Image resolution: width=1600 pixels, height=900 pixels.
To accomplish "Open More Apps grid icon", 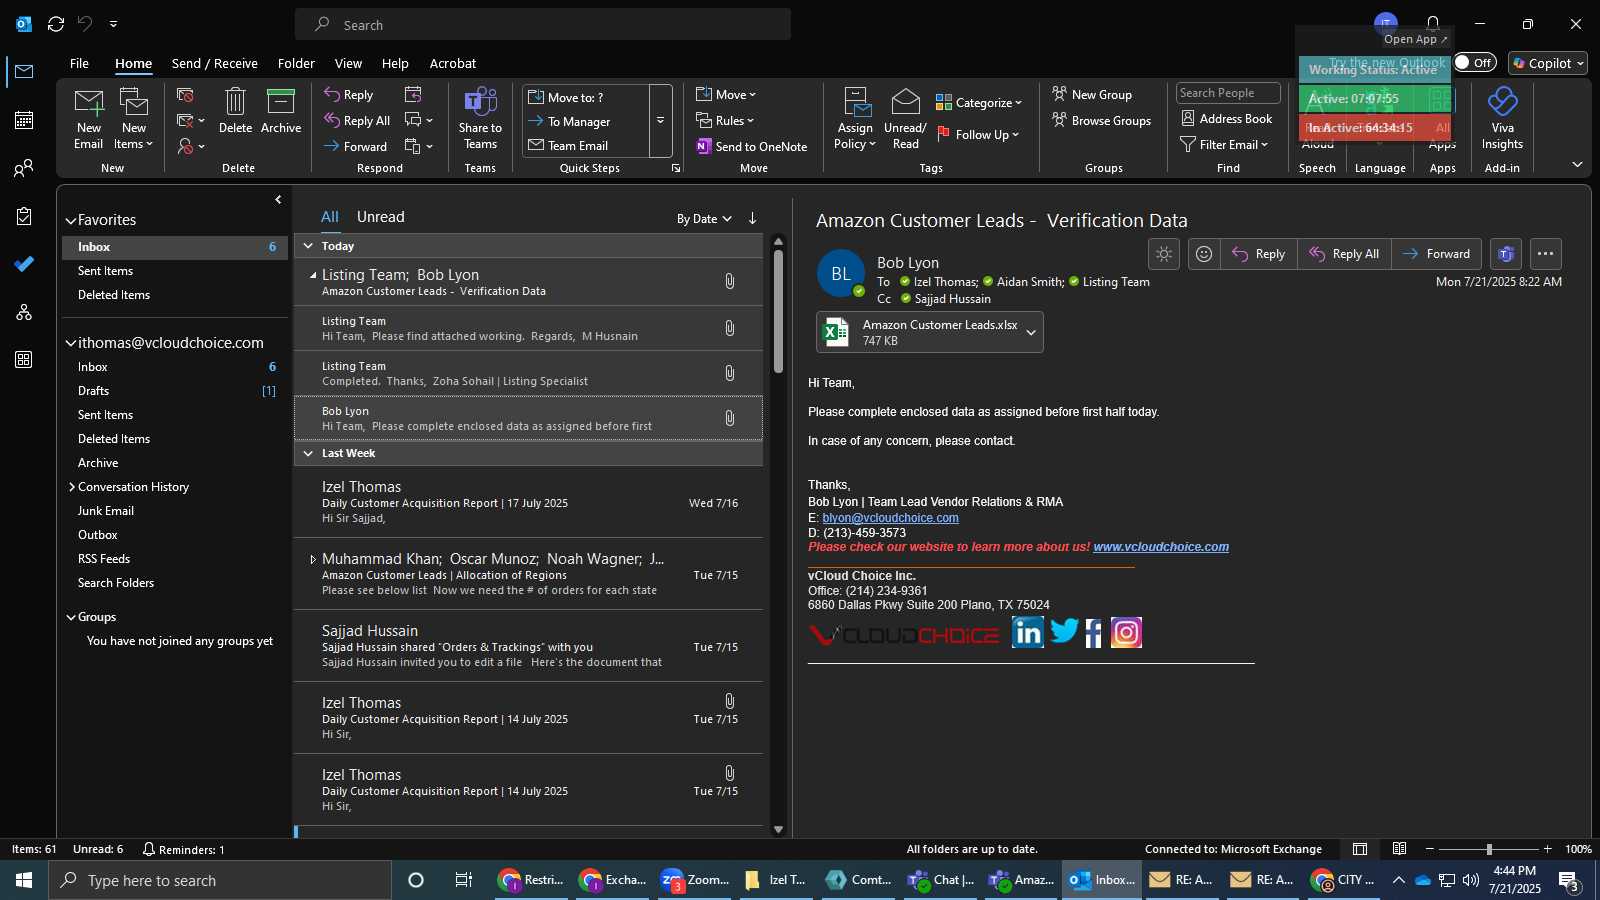I will (x=24, y=360).
